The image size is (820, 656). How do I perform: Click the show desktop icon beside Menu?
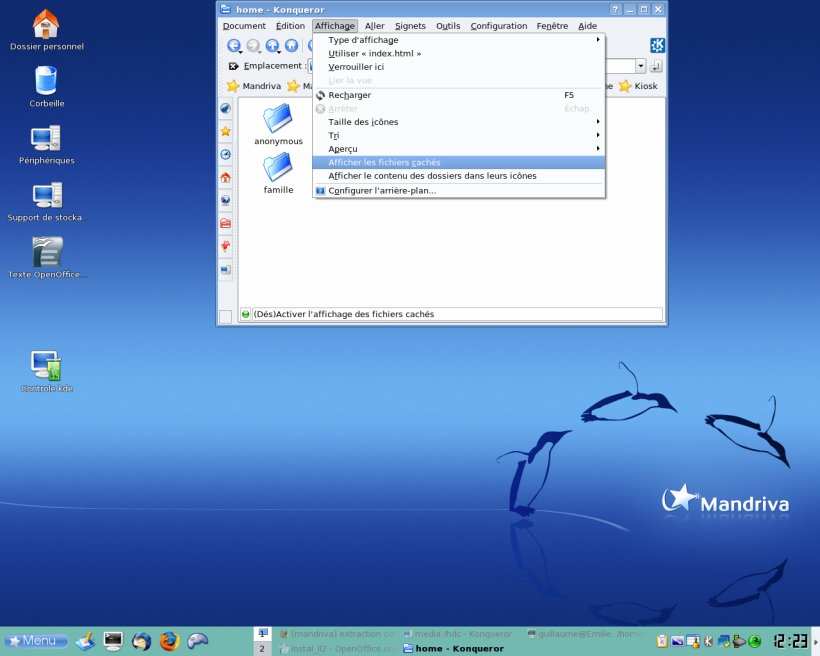tap(85, 641)
